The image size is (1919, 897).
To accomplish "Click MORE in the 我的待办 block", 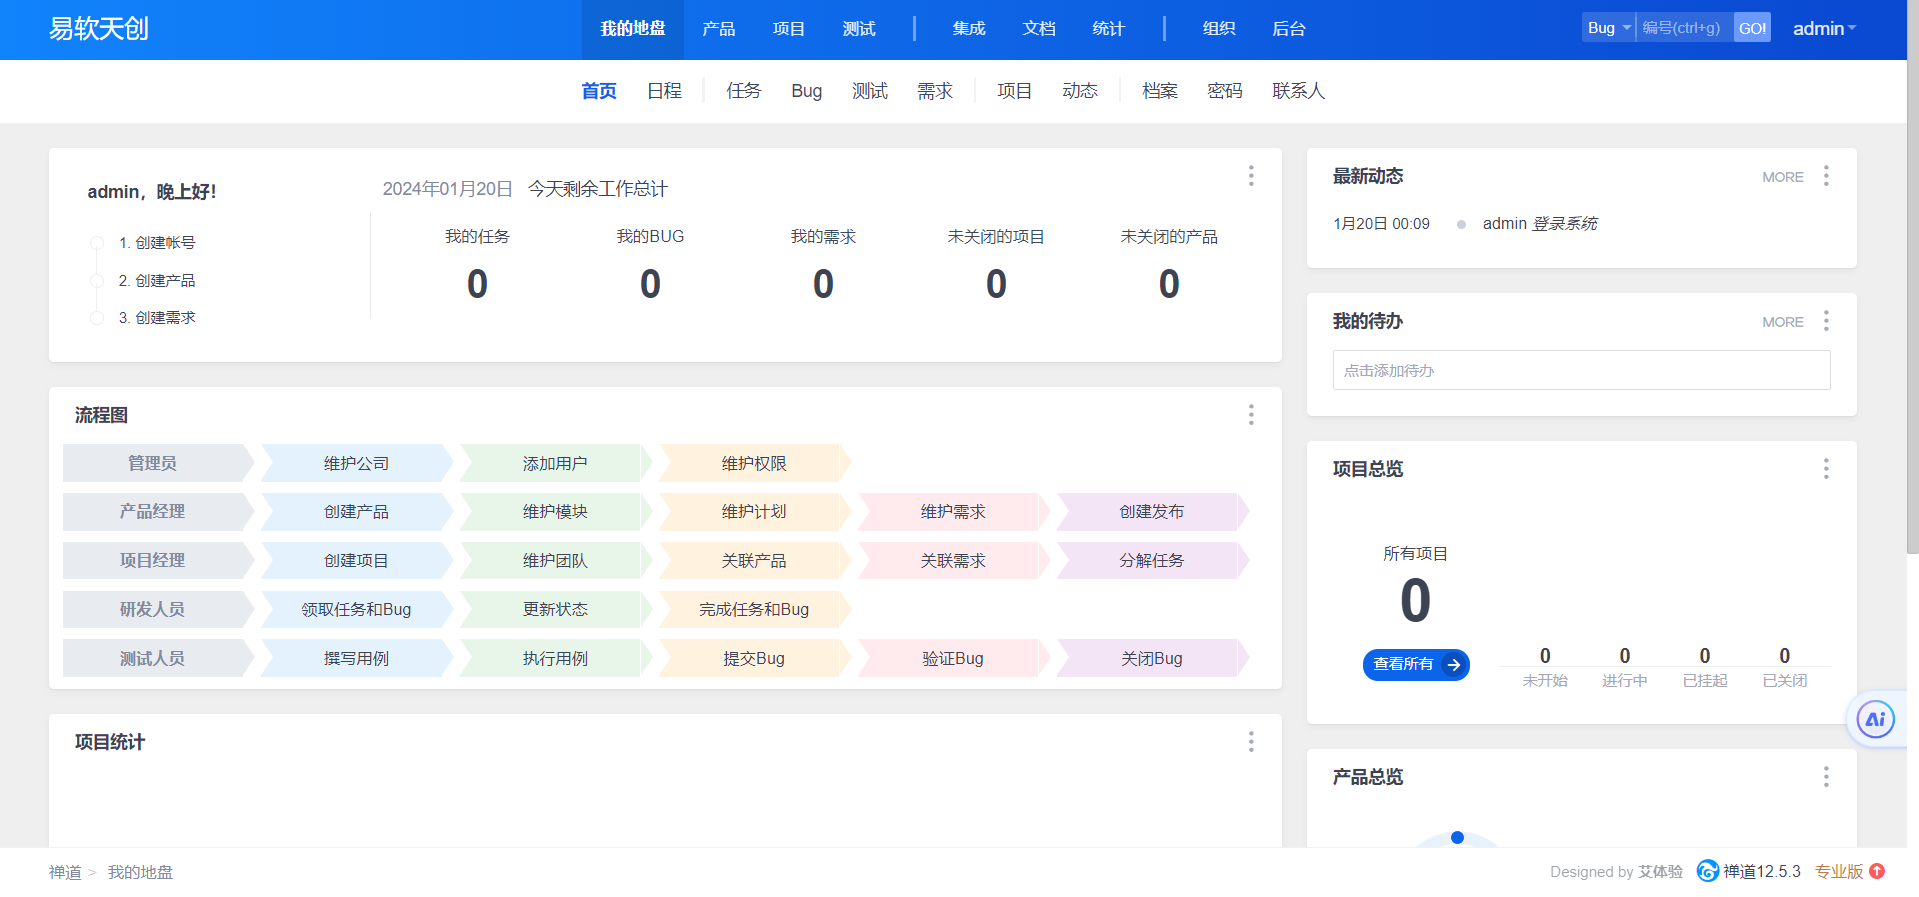I will [x=1783, y=322].
